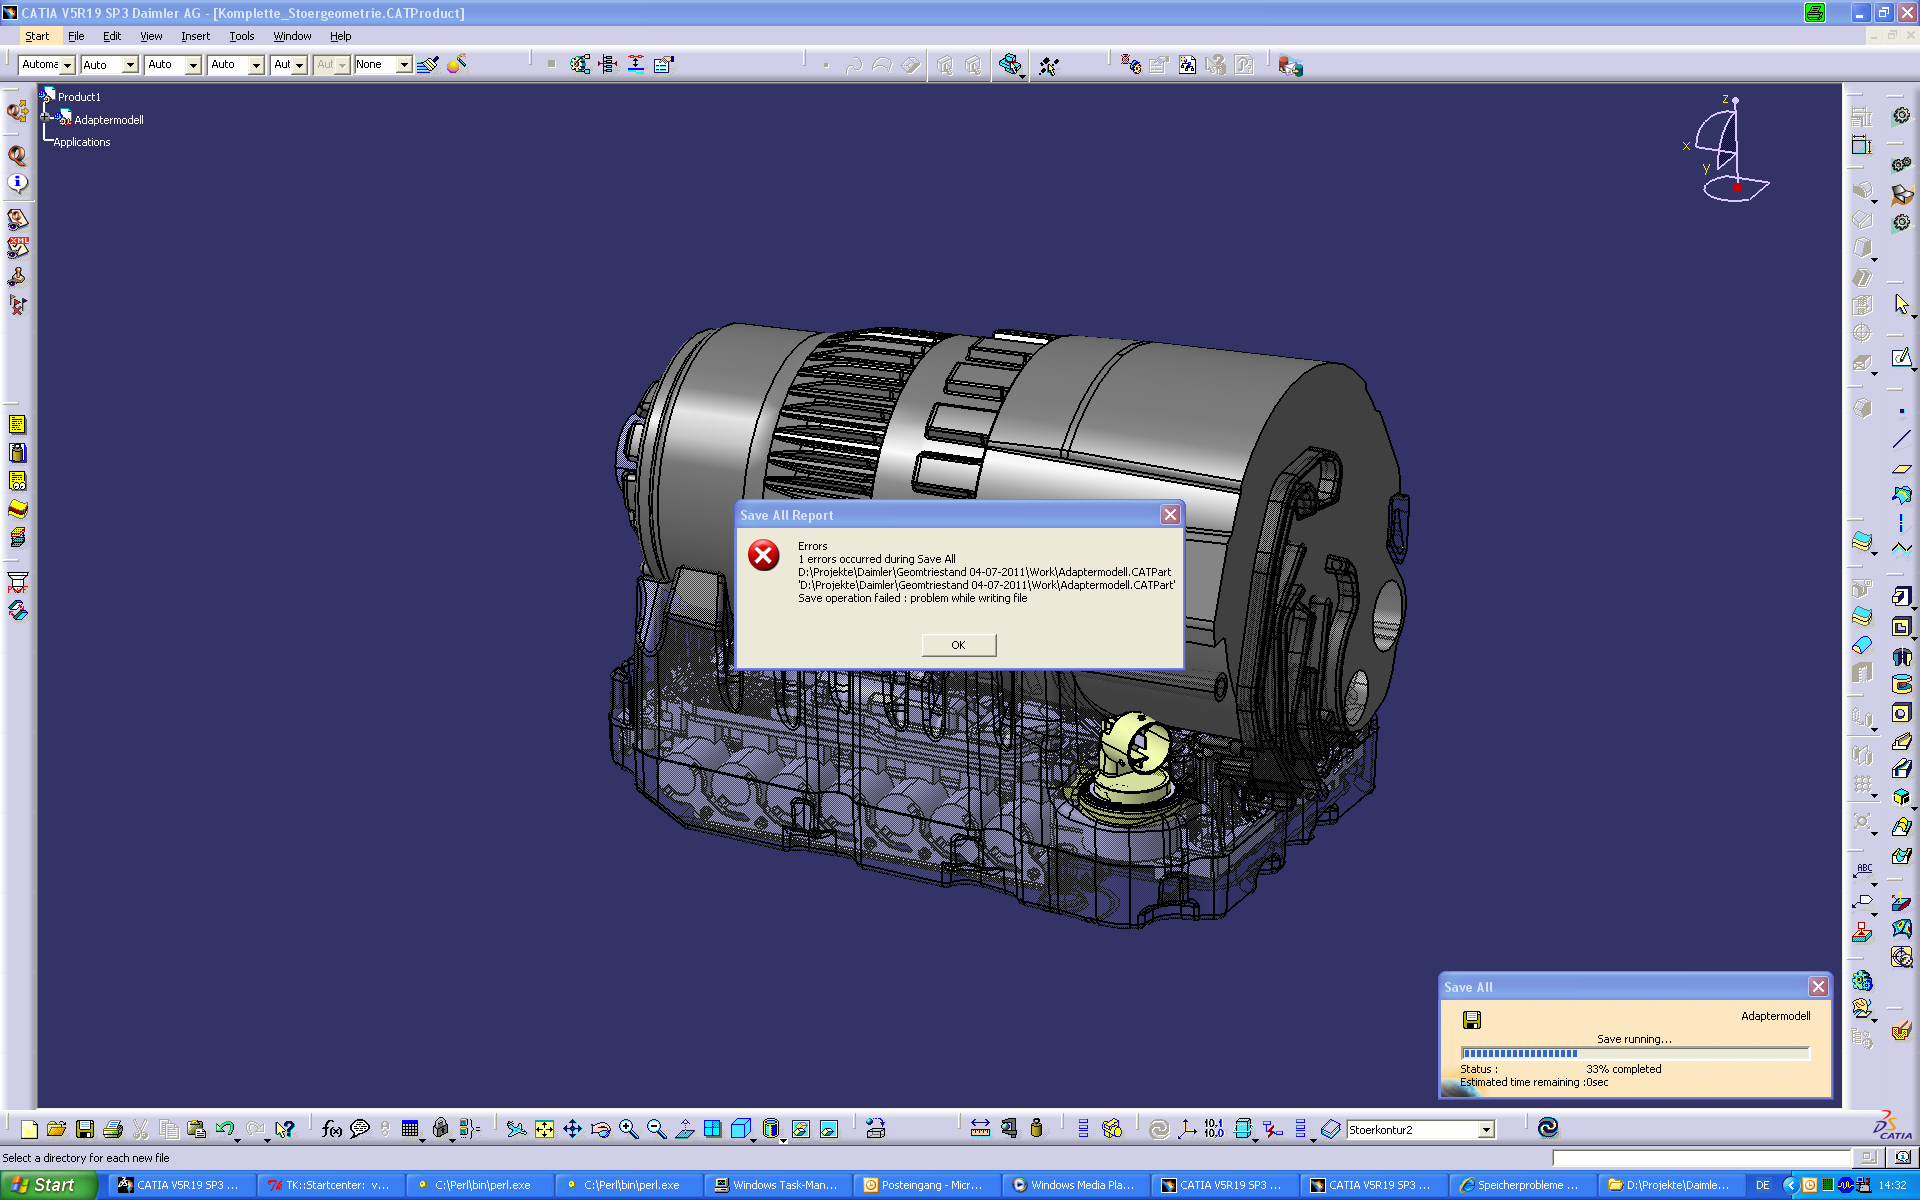Click the Zoom In magnifier icon
The image size is (1920, 1200).
pos(628,1129)
